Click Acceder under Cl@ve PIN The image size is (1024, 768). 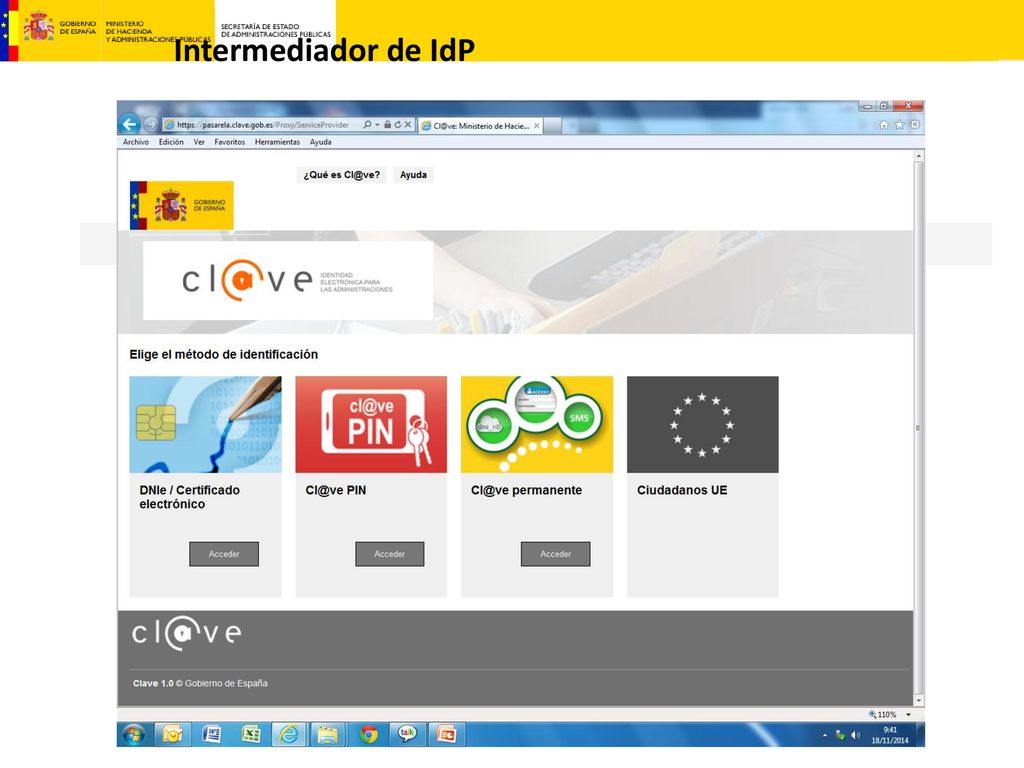(x=390, y=554)
